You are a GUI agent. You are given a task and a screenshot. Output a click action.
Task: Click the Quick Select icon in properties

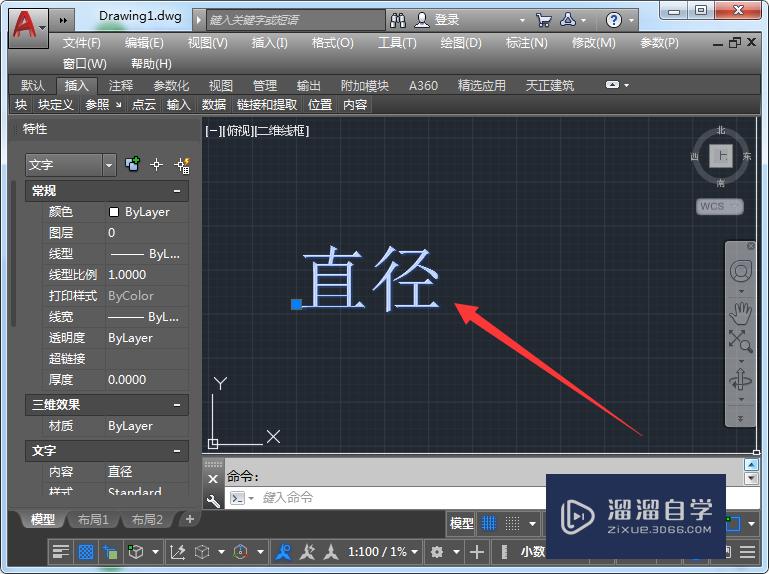point(182,165)
